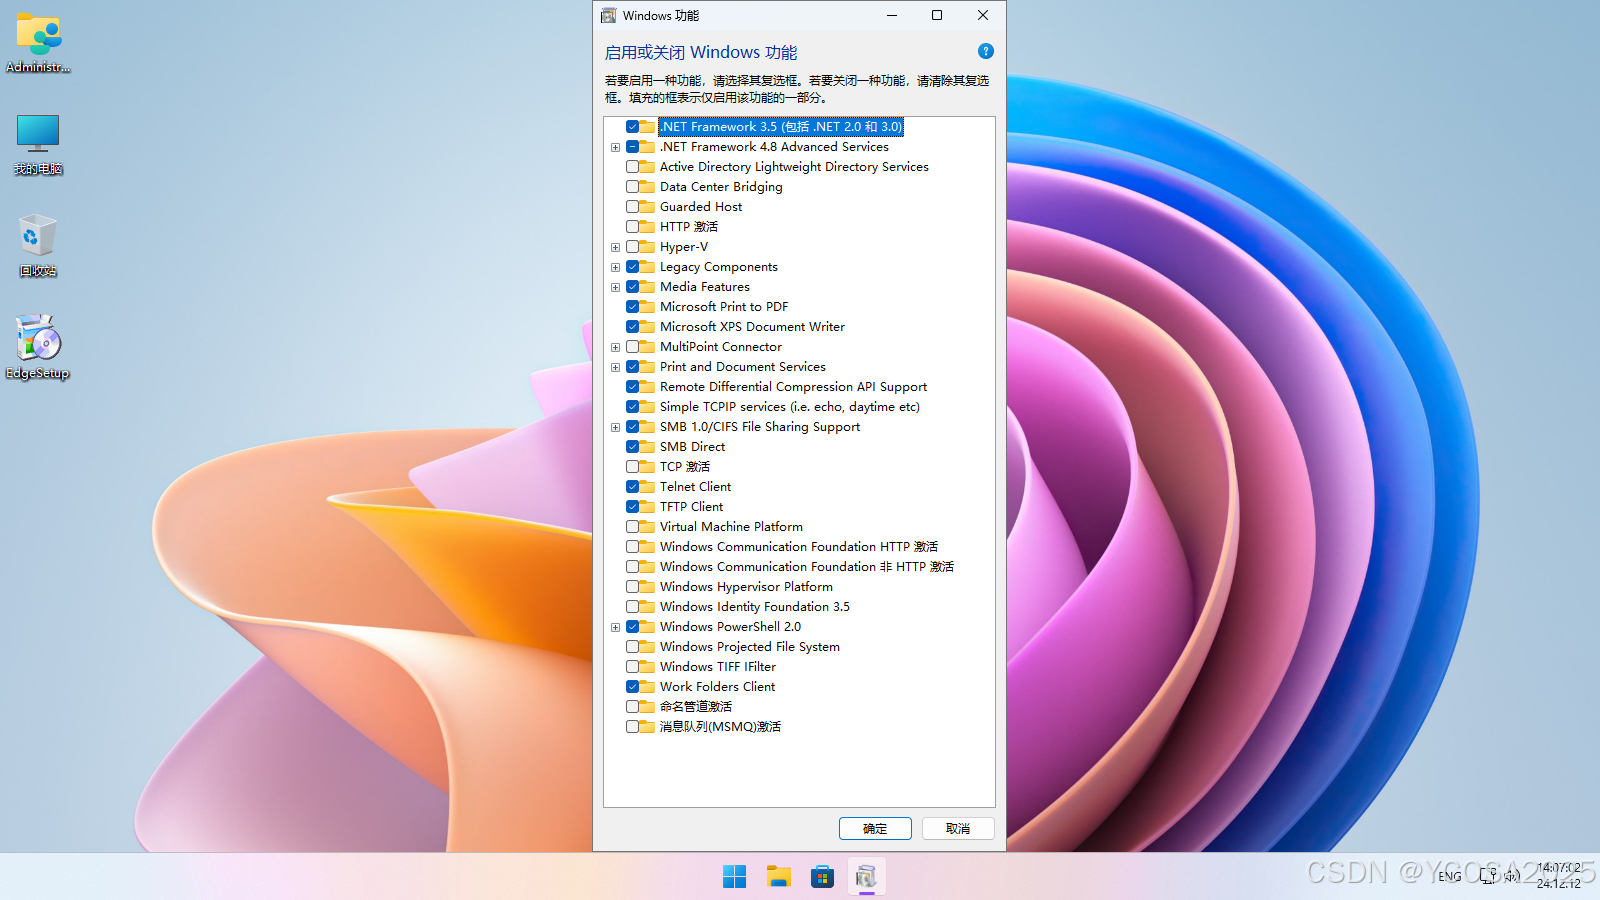Select Windows Communication Foundation HTTP 激活 label
1600x900 pixels.
[799, 547]
